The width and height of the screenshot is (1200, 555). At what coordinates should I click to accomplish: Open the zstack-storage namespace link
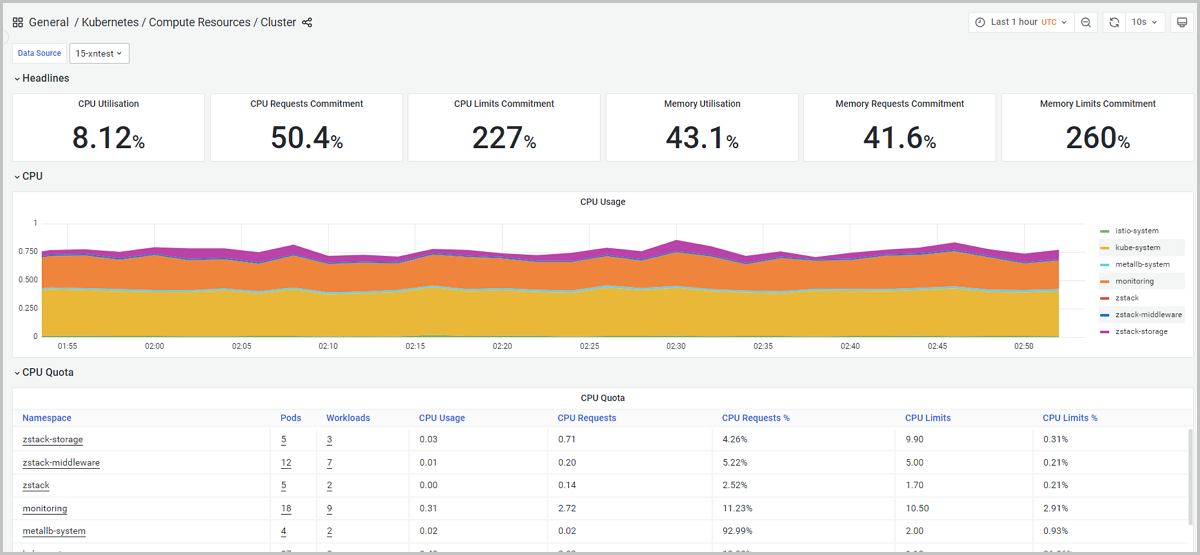pos(53,439)
